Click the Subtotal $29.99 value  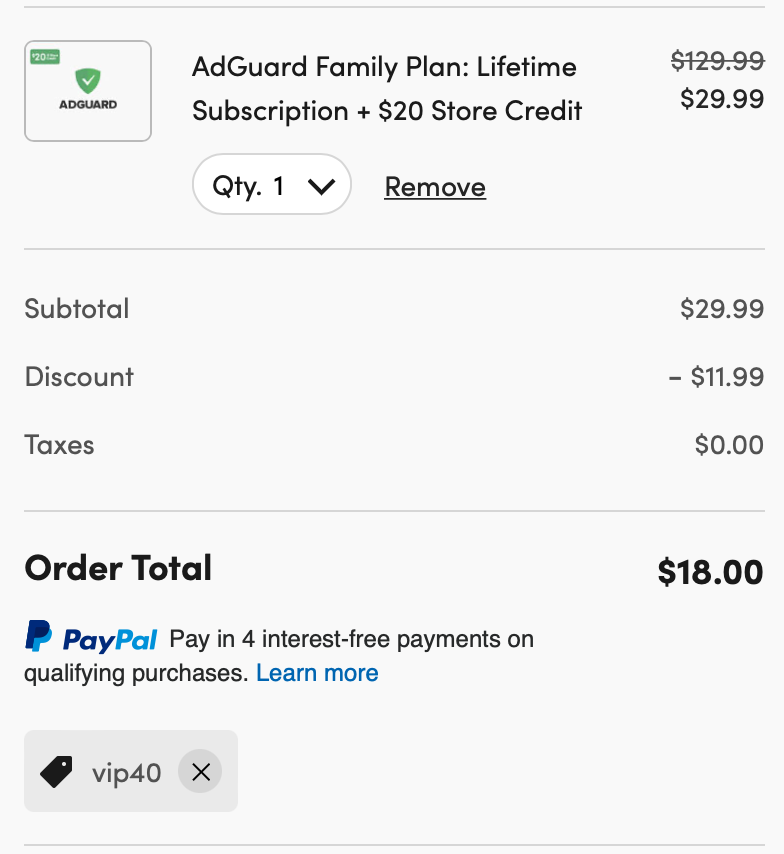[x=722, y=309]
